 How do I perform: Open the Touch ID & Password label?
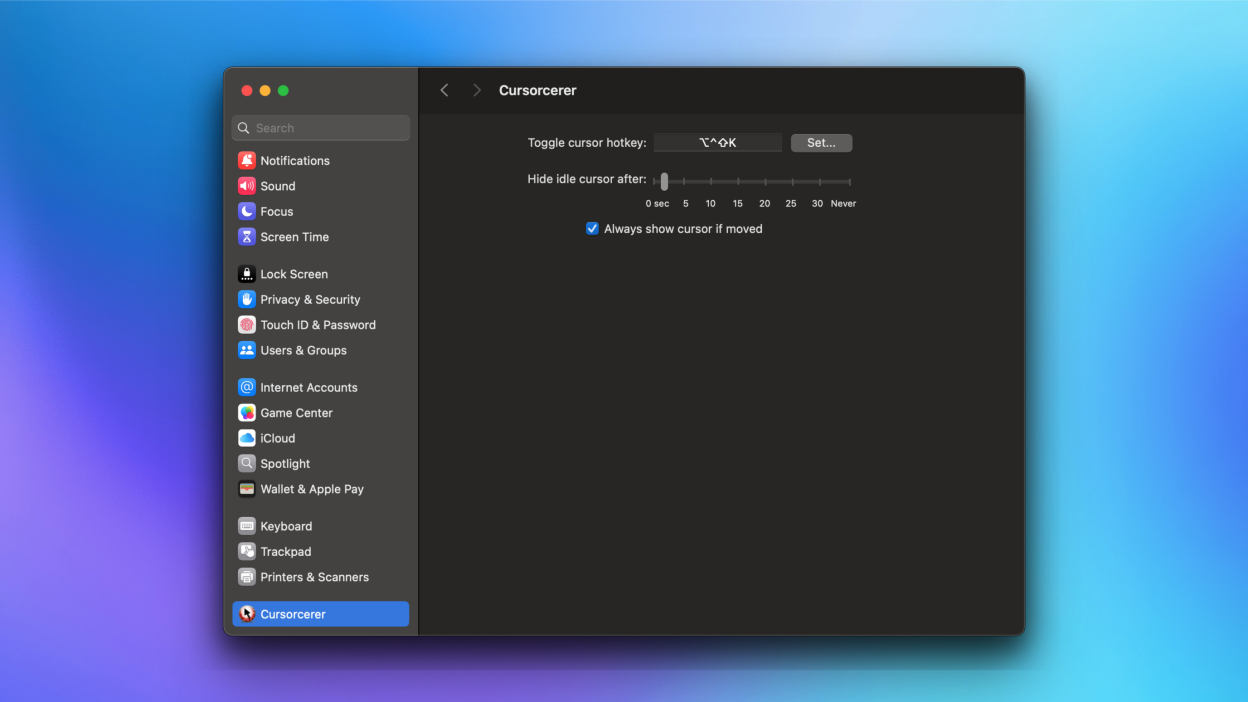pos(318,325)
